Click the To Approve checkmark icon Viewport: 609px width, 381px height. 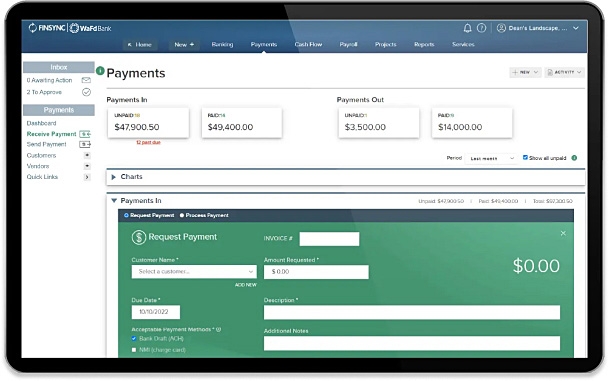click(86, 92)
